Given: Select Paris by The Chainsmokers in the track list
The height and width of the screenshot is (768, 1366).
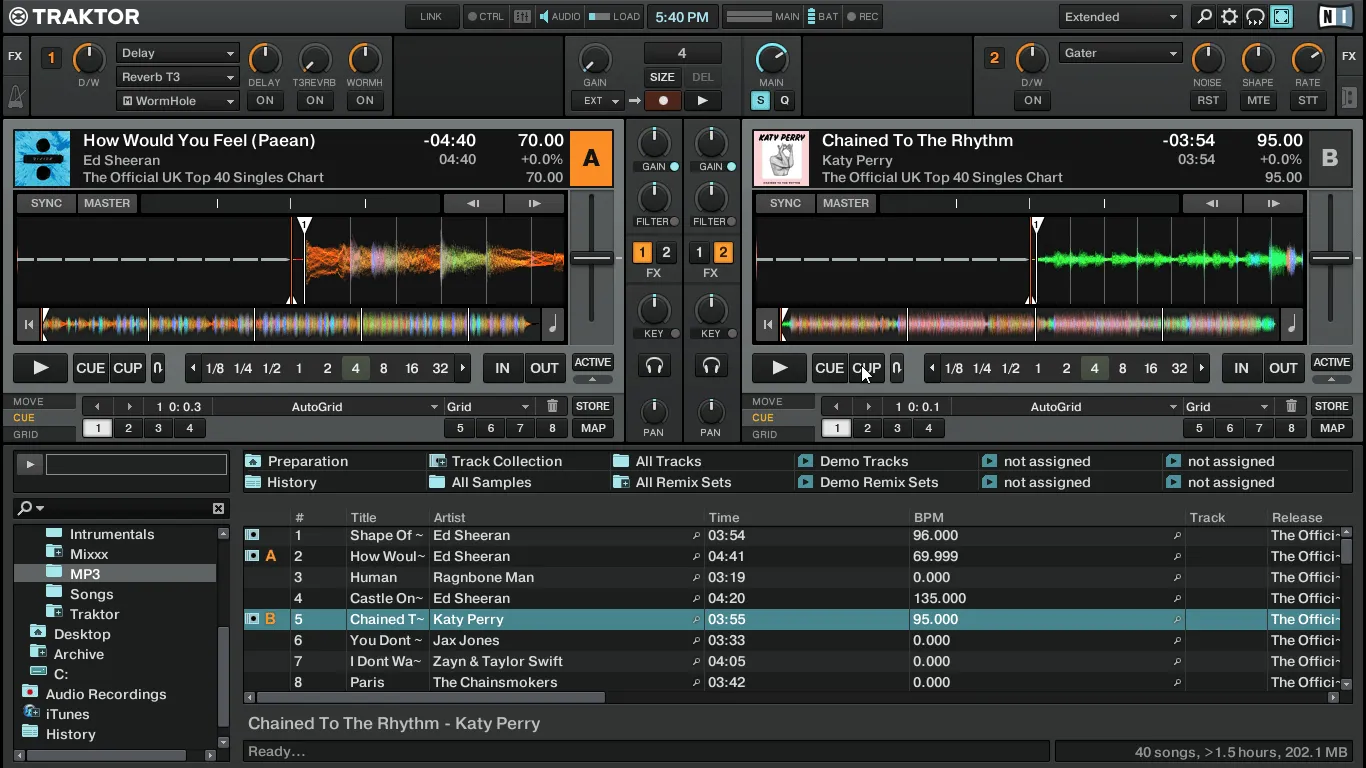Looking at the screenshot, I should (x=450, y=682).
